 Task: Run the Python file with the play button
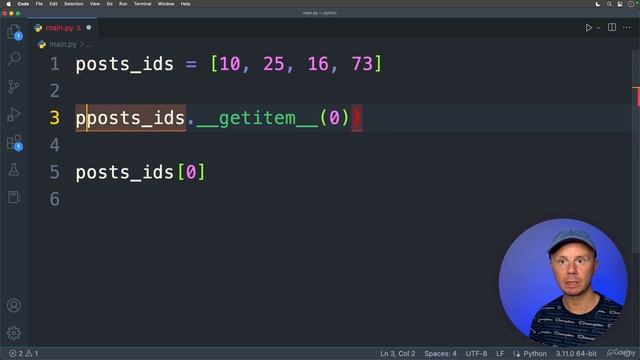589,28
